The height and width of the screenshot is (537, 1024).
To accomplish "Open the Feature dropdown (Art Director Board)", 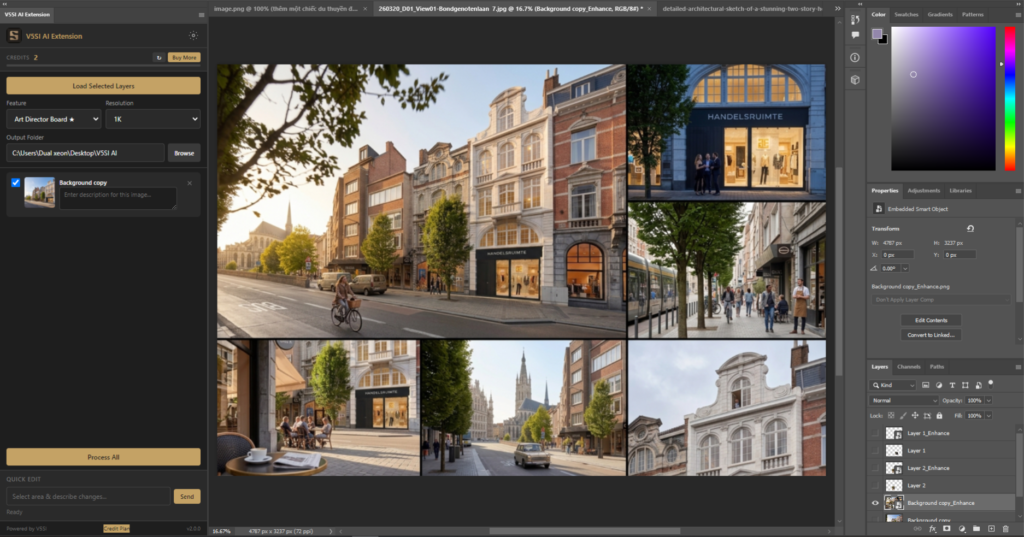I will (53, 119).
